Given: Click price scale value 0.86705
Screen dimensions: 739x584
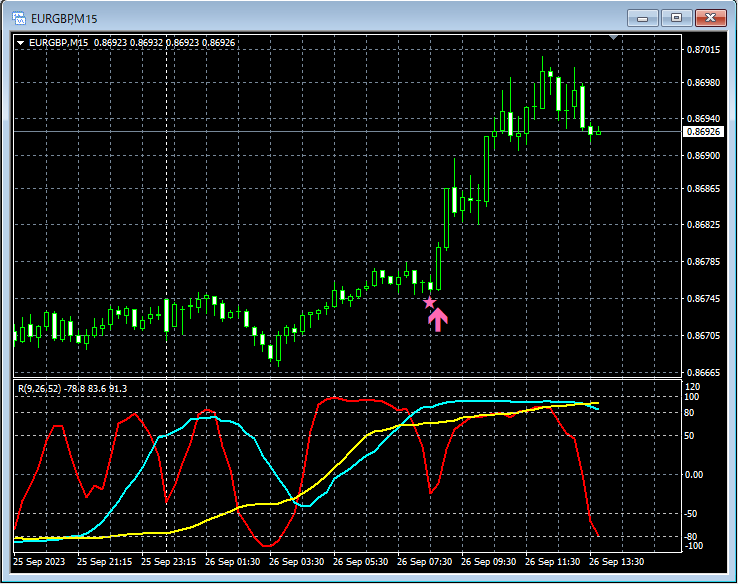Looking at the screenshot, I should (703, 336).
